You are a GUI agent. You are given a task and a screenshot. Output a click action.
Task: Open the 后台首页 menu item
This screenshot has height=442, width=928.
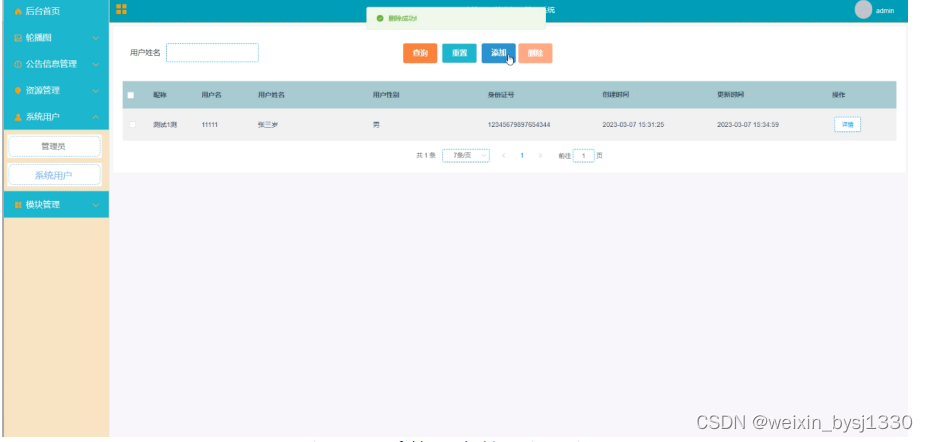(x=56, y=11)
